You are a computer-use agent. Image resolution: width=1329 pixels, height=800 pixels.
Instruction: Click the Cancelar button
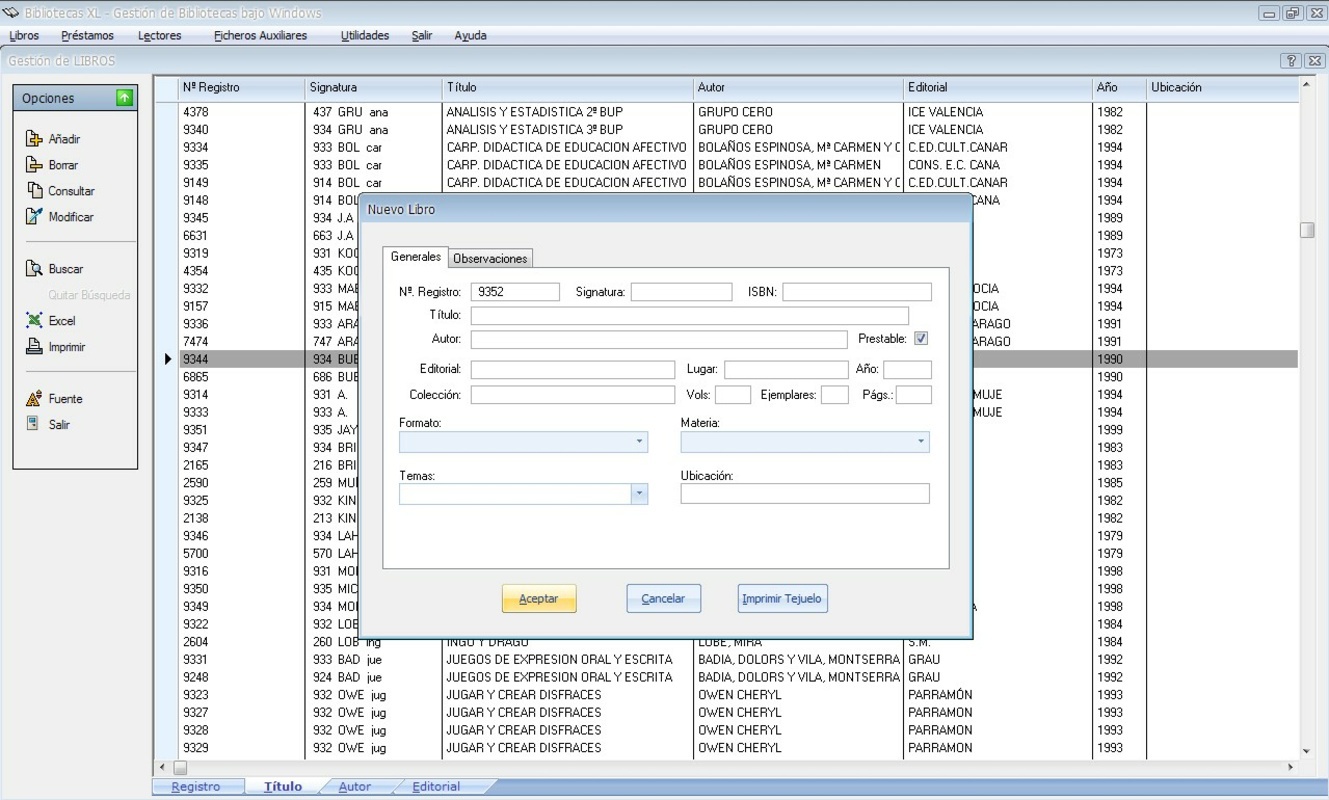663,599
